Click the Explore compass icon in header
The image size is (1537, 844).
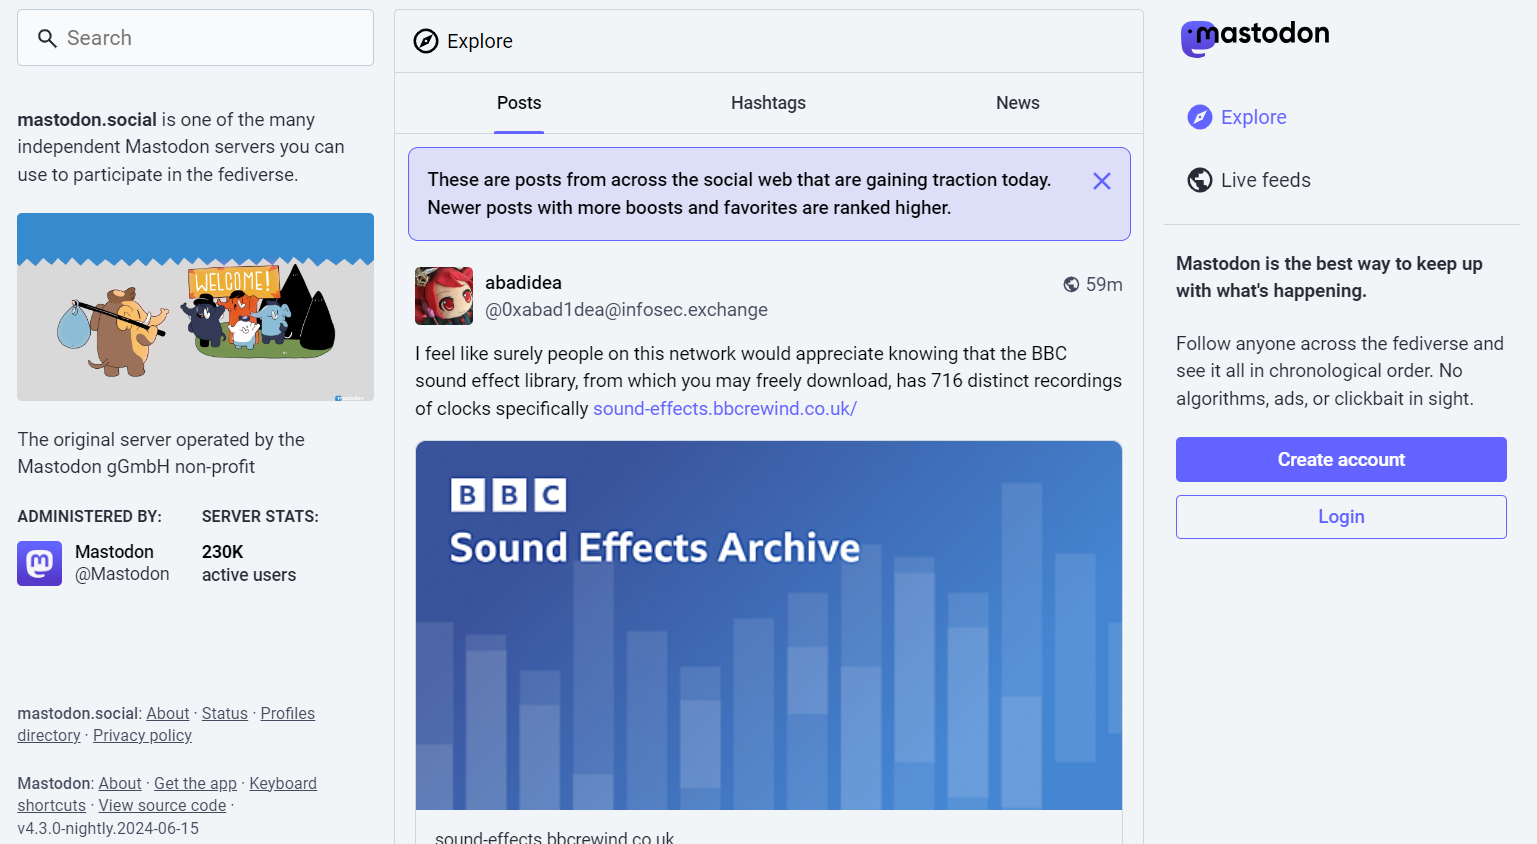click(426, 41)
